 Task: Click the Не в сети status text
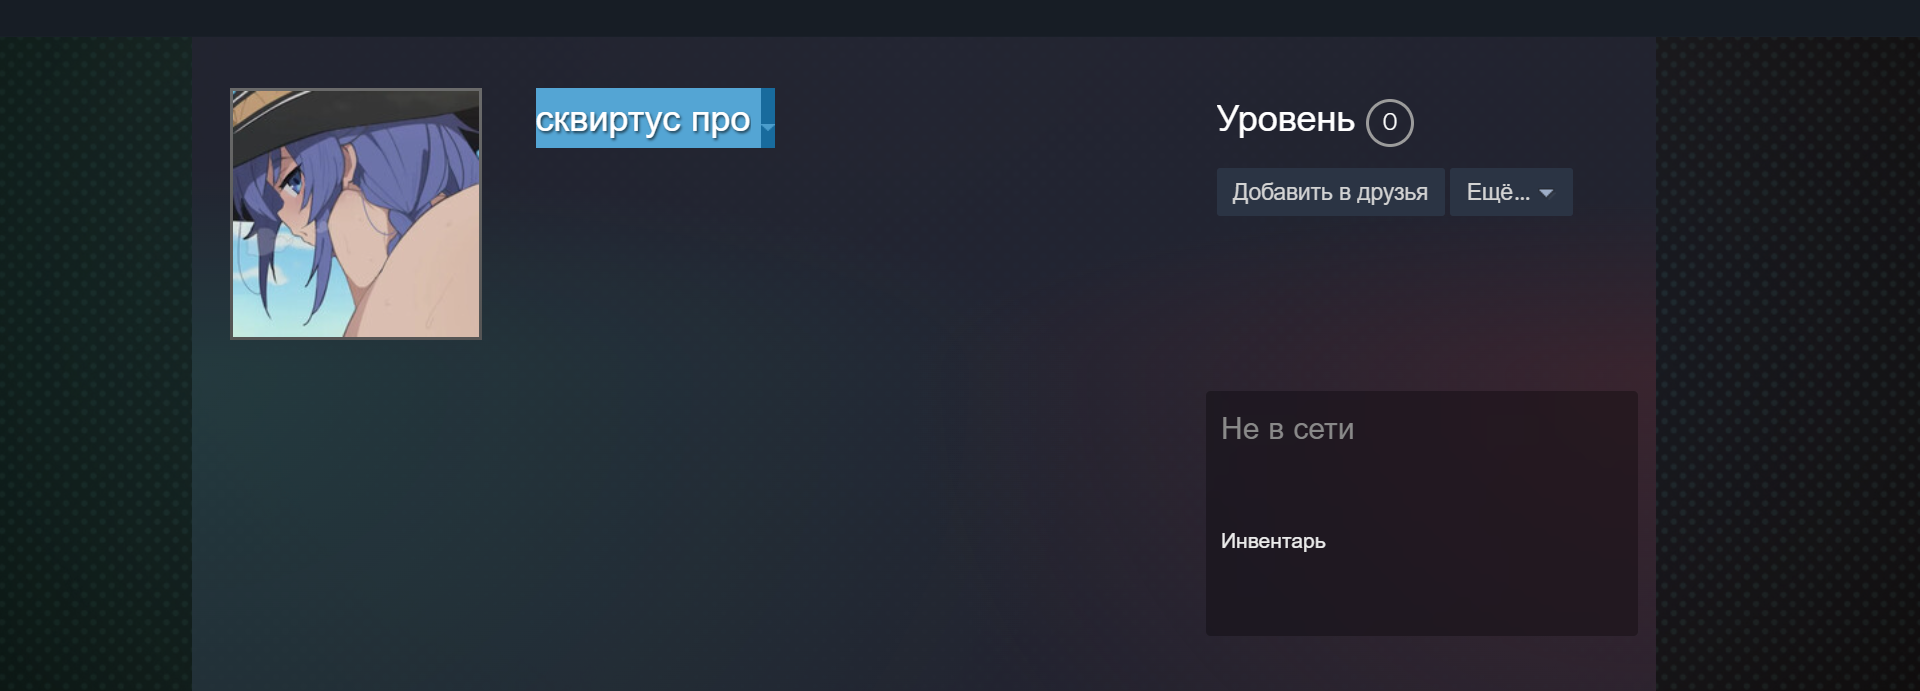(x=1287, y=429)
